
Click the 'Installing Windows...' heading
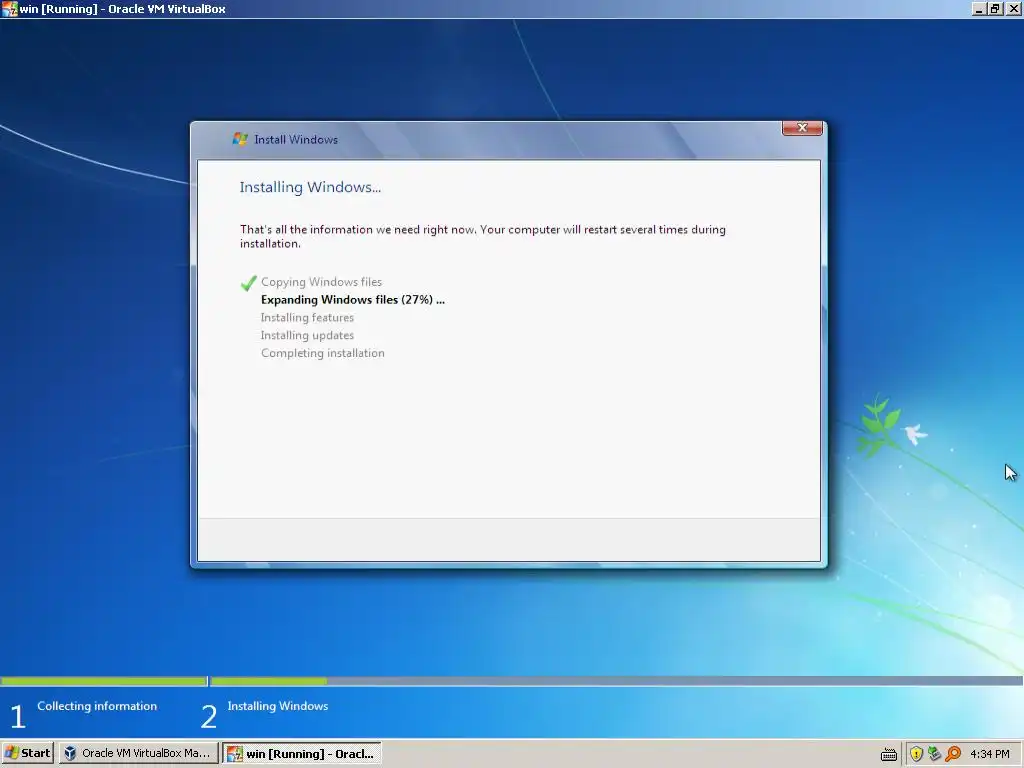(x=310, y=187)
